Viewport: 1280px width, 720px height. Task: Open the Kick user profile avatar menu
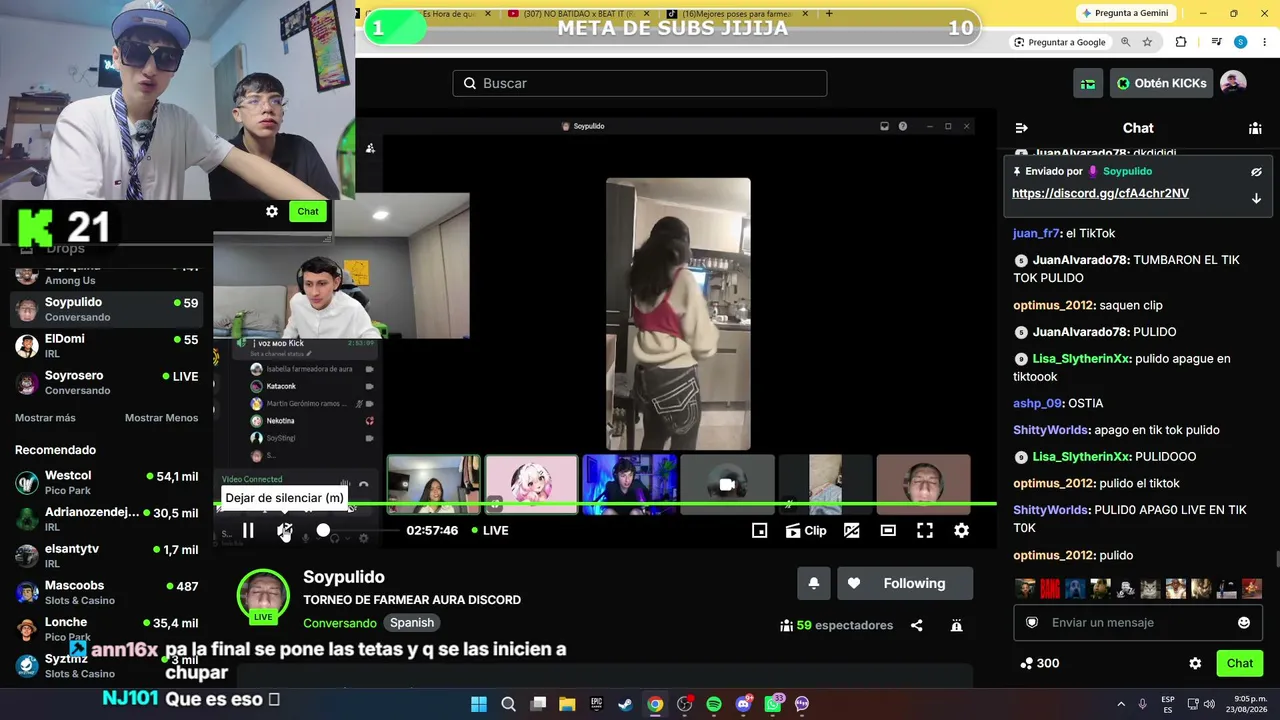pos(1233,83)
